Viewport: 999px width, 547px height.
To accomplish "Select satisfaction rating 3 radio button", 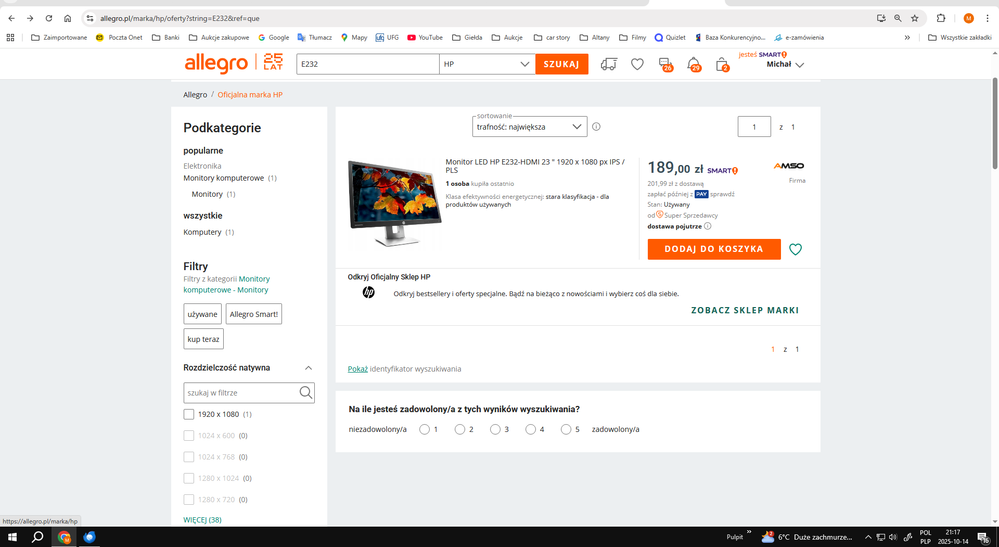I will tap(496, 429).
